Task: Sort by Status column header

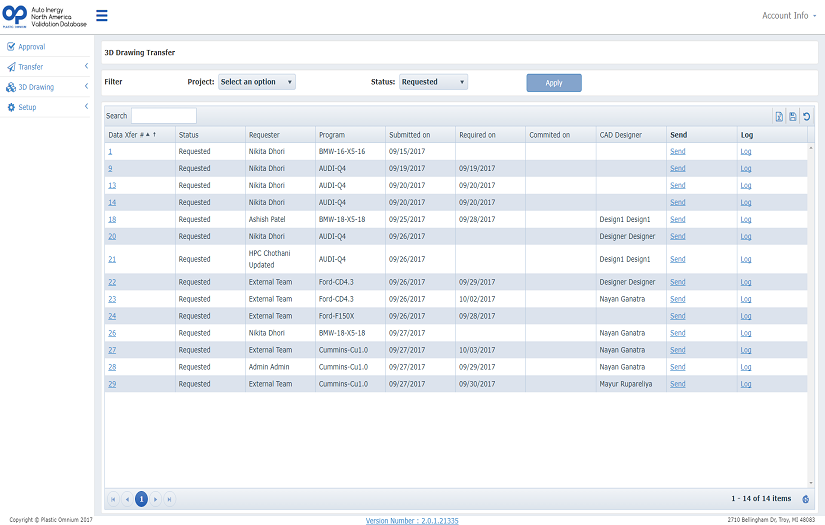Action: [x=210, y=135]
